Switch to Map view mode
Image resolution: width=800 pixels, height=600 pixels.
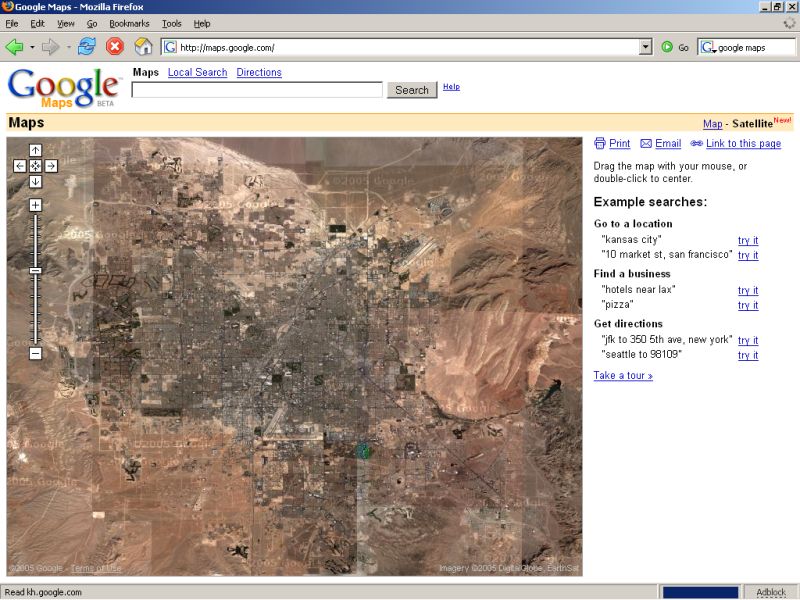712,124
